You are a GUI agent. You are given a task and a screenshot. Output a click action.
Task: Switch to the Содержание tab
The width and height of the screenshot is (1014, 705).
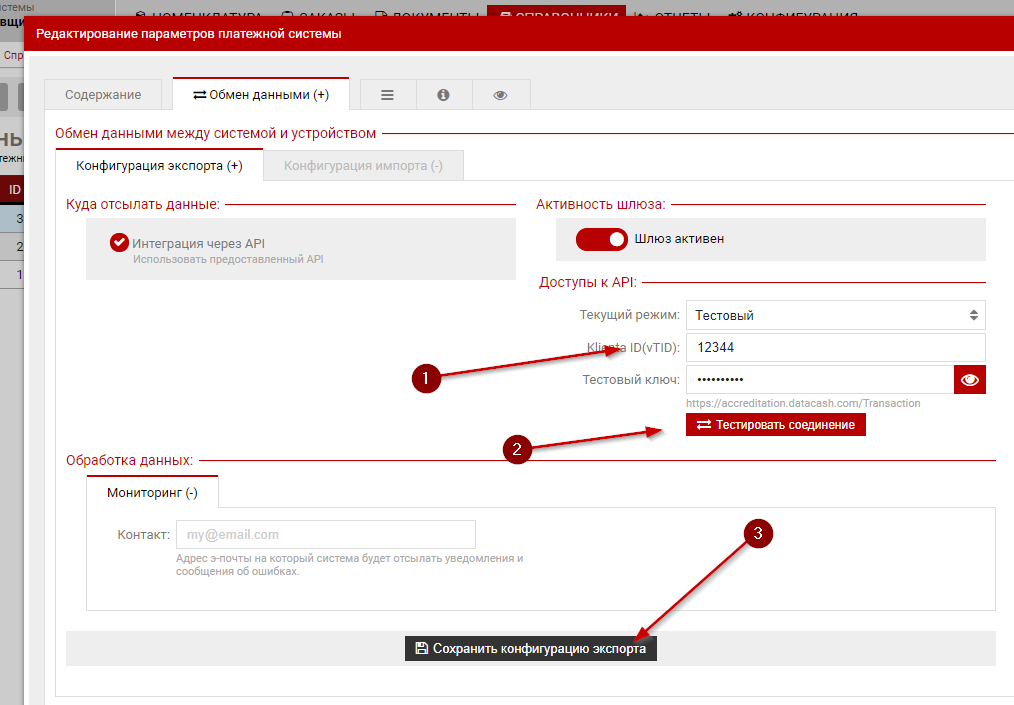tap(103, 95)
